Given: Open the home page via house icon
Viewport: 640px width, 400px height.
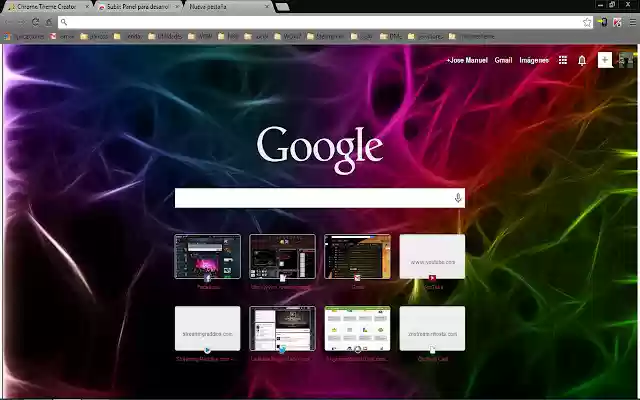Looking at the screenshot, I should [49, 22].
